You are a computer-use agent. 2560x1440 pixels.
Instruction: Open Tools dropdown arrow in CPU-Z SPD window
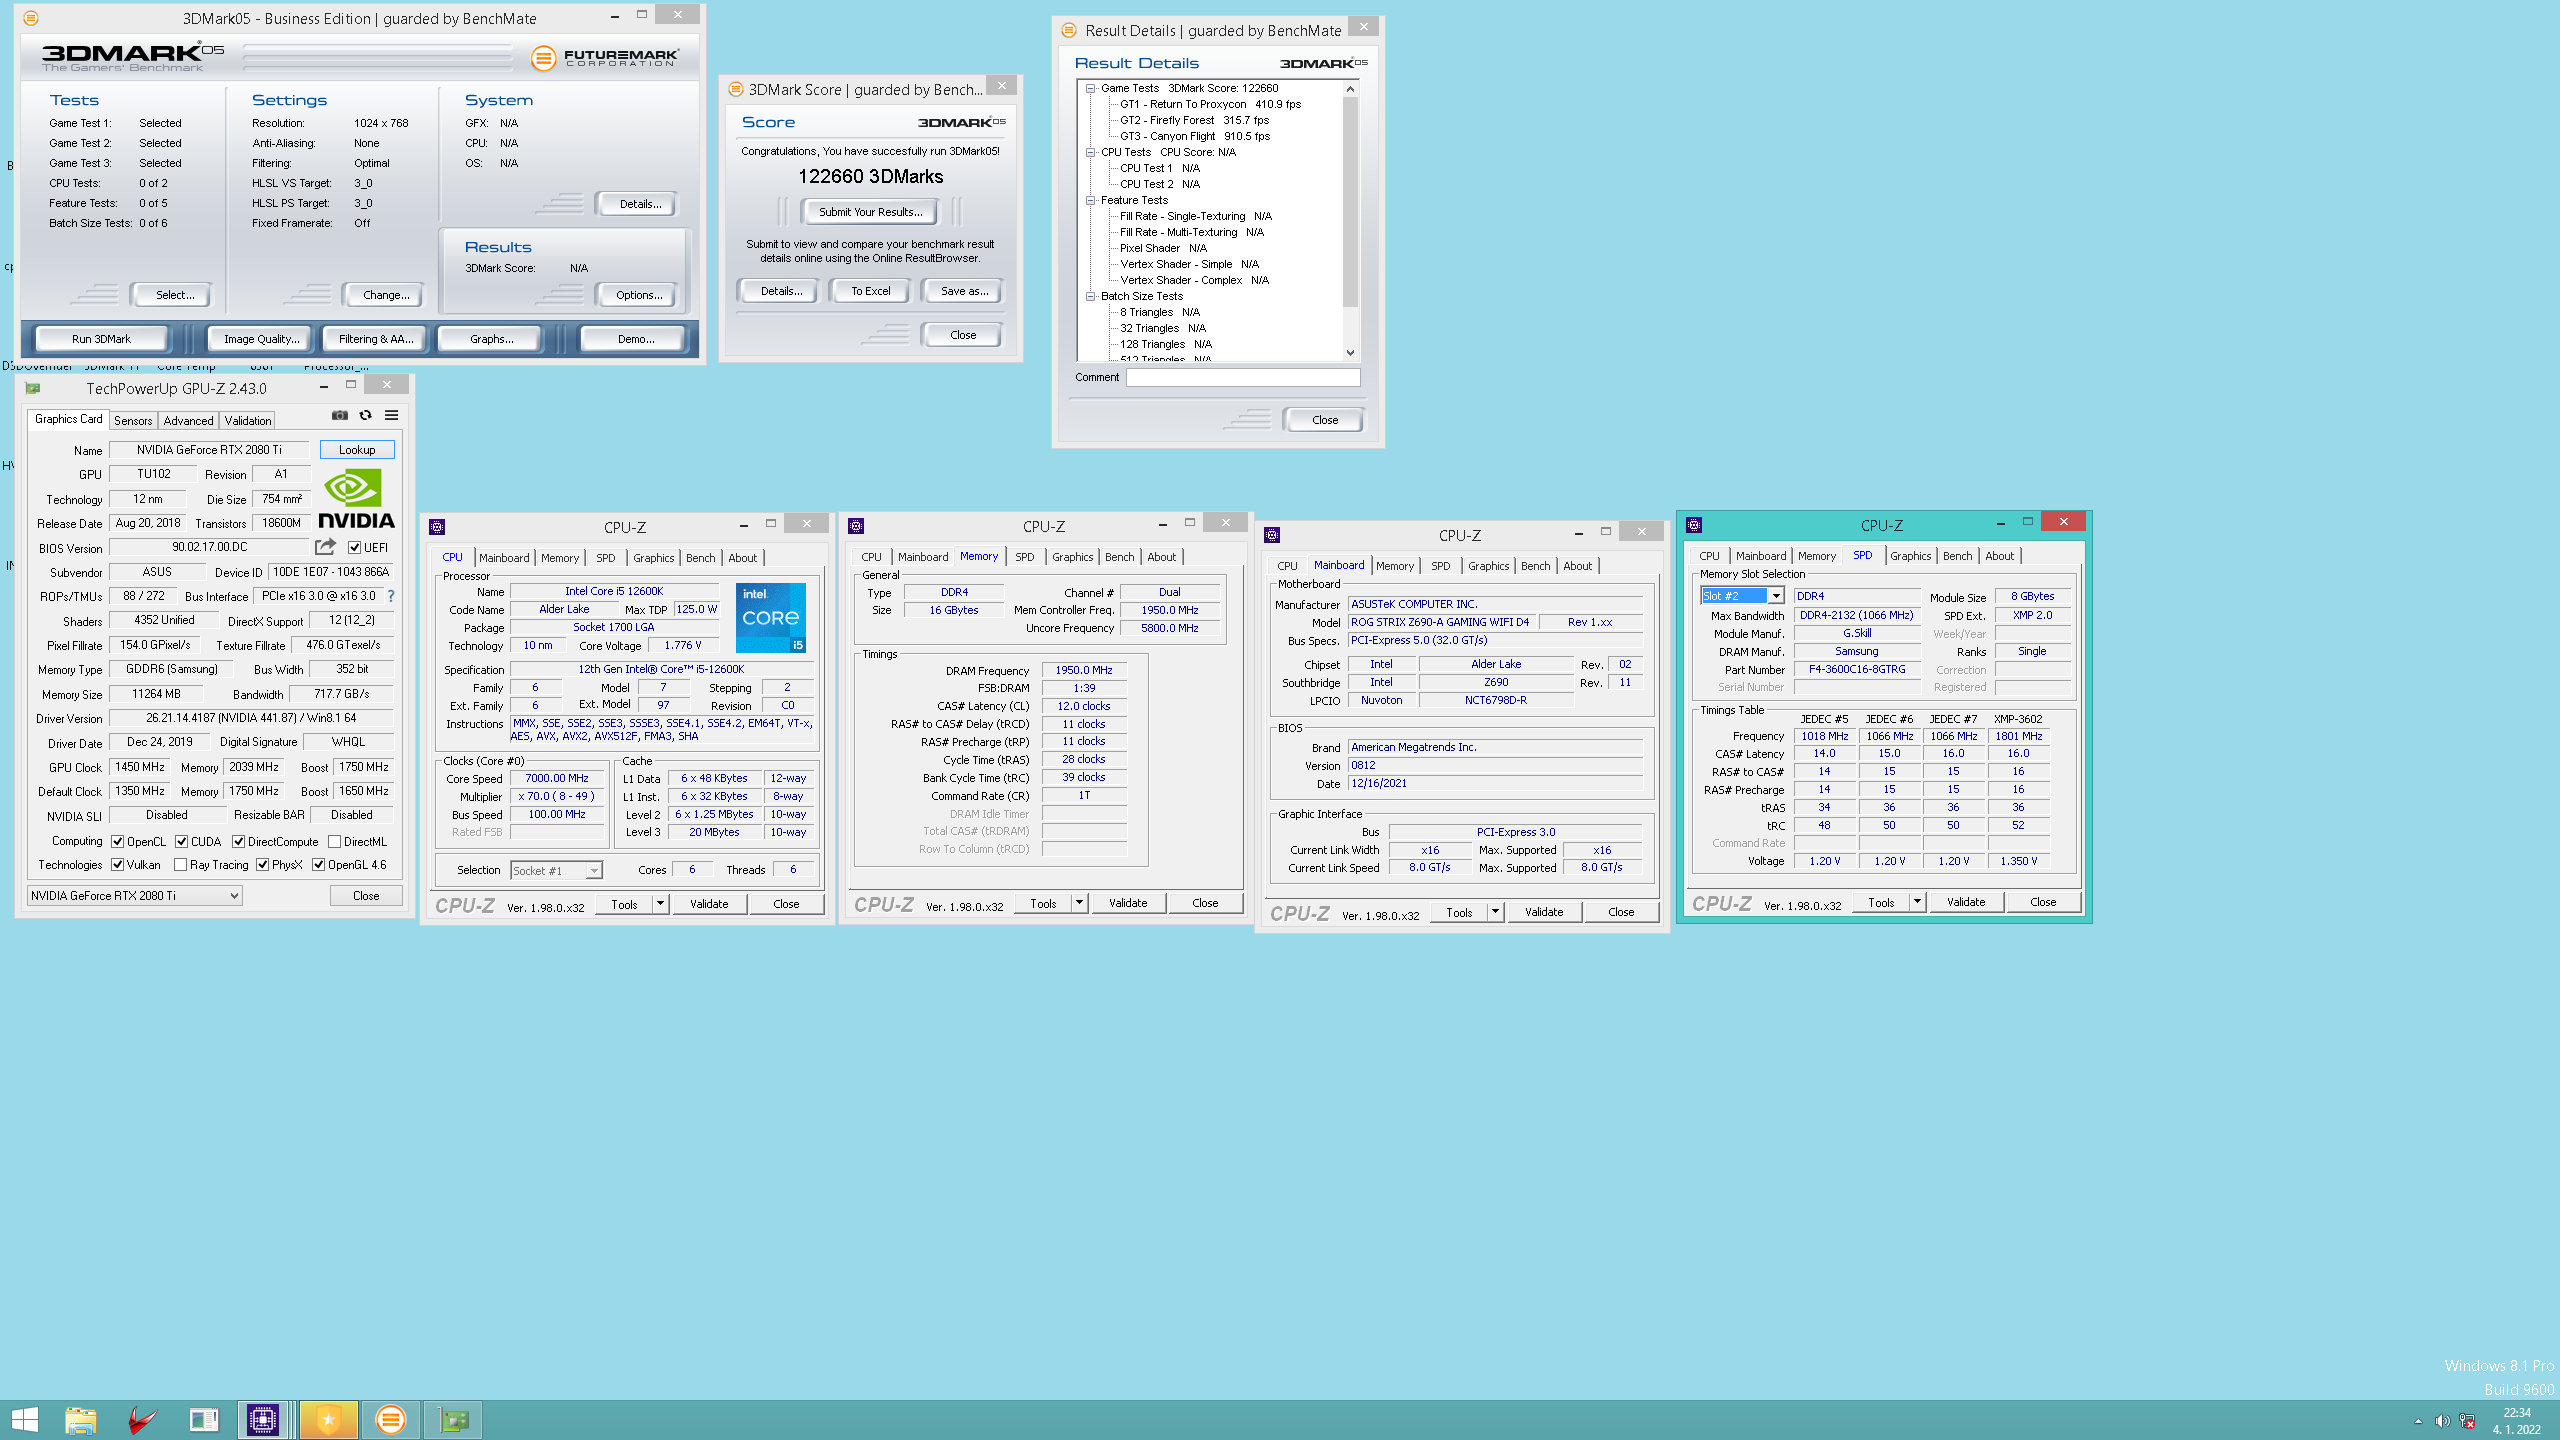[1917, 902]
